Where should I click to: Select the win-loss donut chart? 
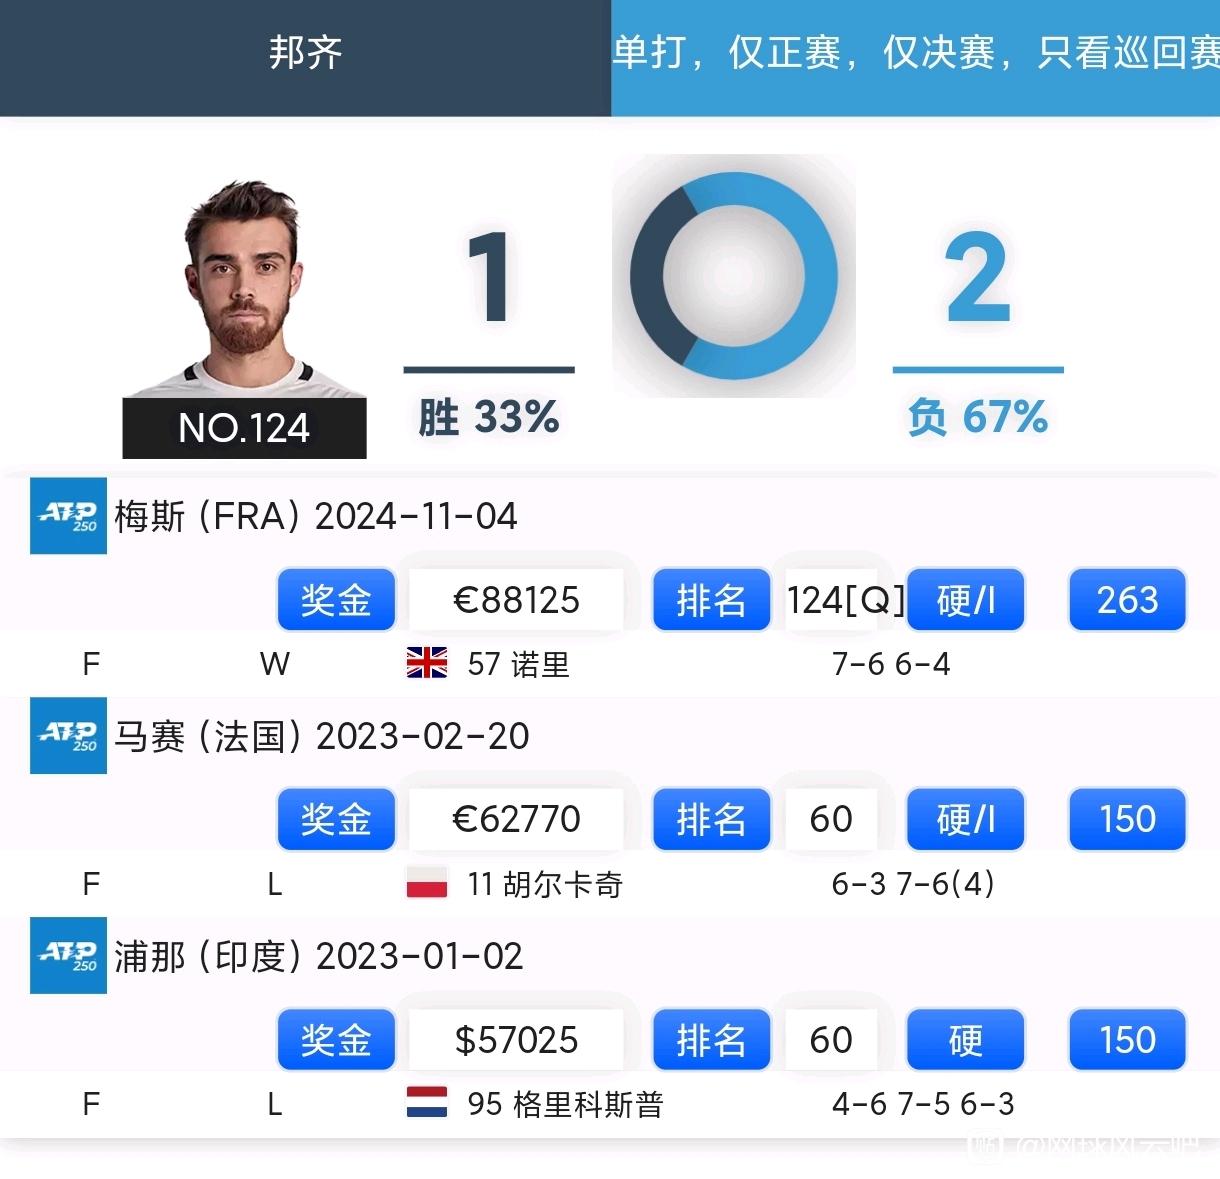734,276
